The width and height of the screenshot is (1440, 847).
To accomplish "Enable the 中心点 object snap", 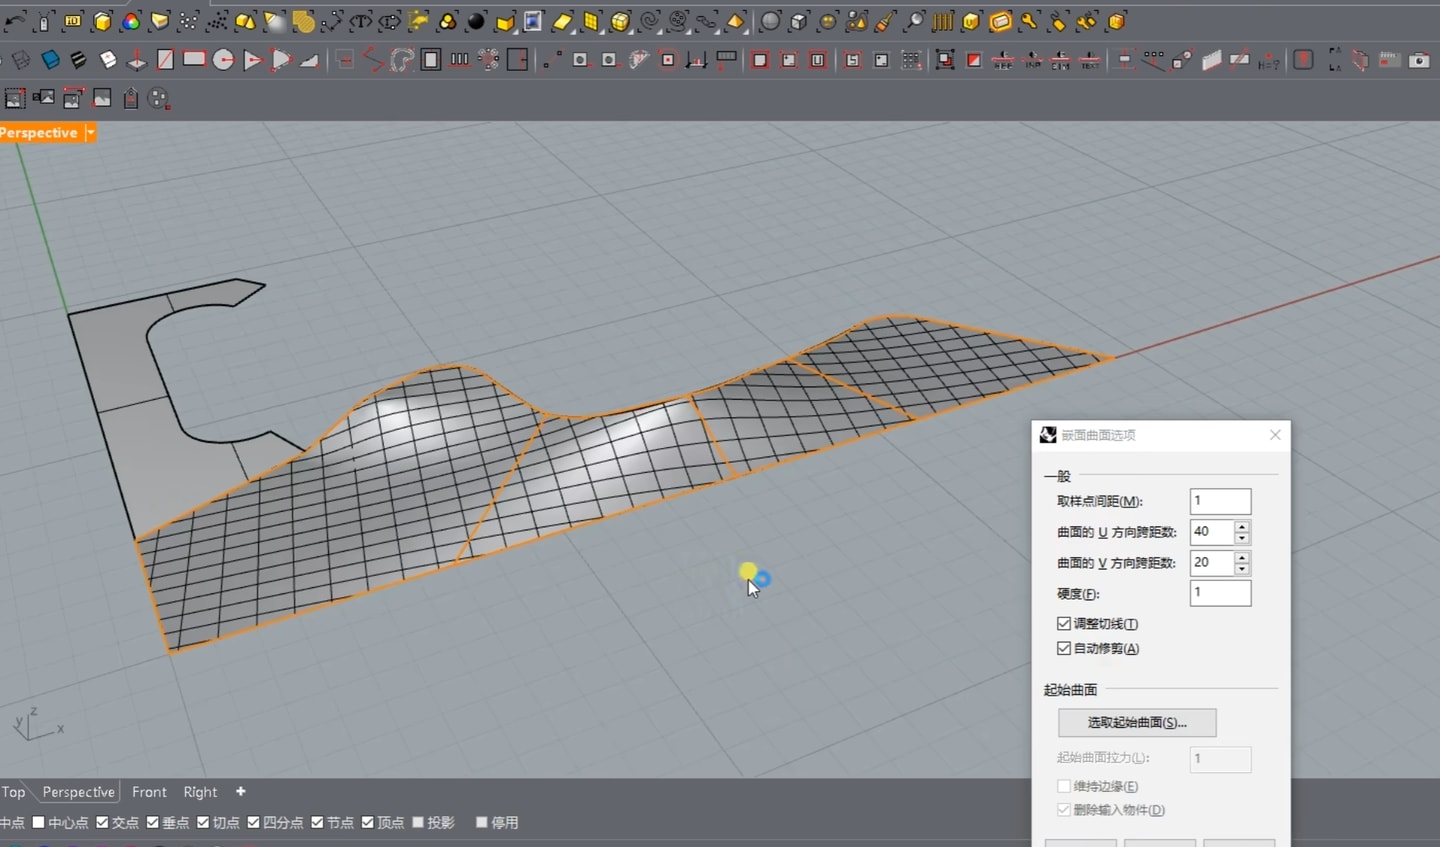I will (x=38, y=822).
